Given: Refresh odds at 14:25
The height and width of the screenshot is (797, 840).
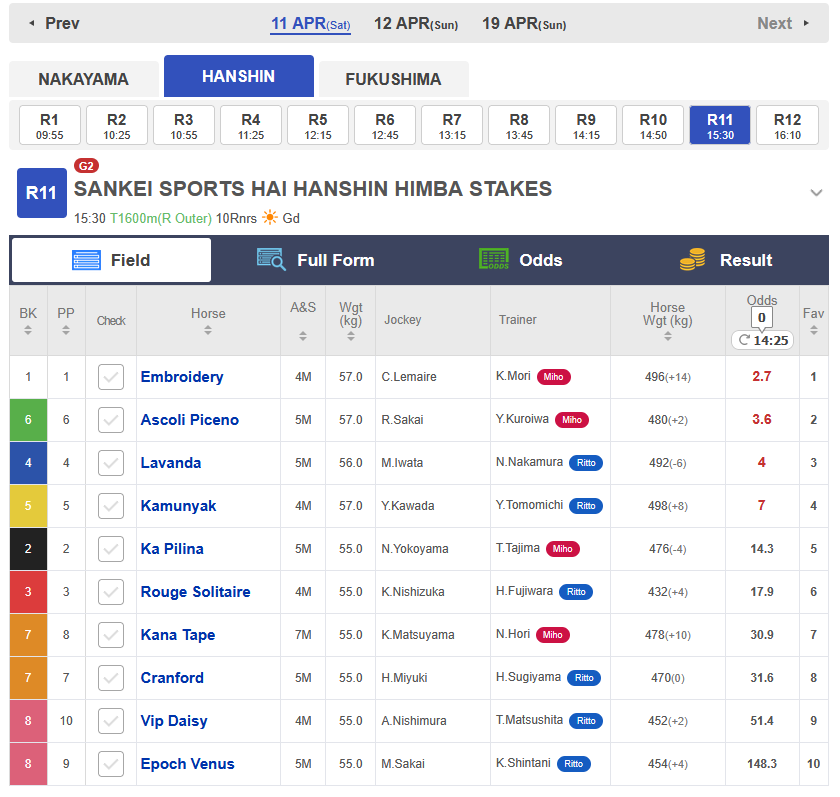Looking at the screenshot, I should [x=762, y=340].
